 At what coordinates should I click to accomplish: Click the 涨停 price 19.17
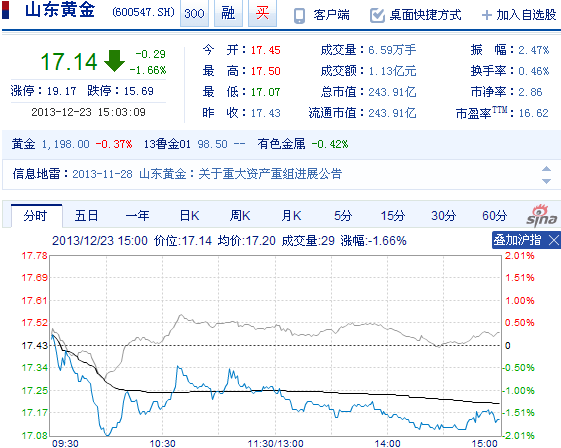point(62,91)
